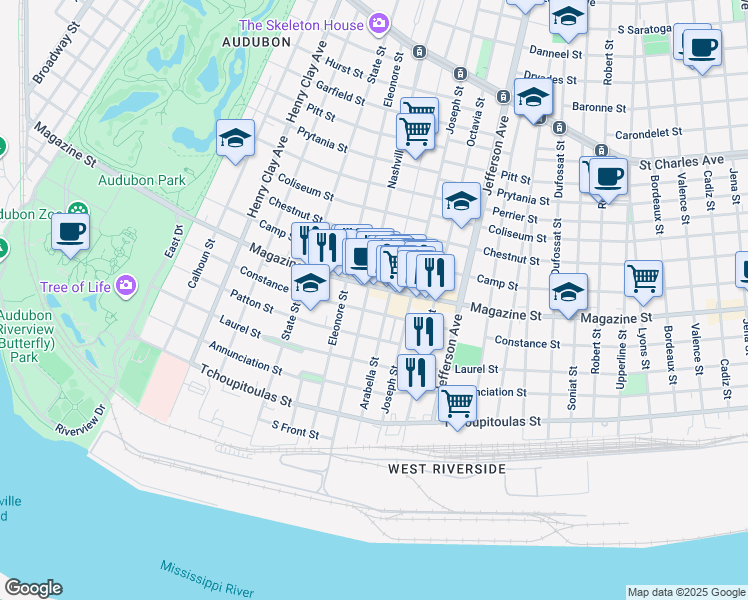Open the shopping cart marker near Upperline St

tap(643, 277)
